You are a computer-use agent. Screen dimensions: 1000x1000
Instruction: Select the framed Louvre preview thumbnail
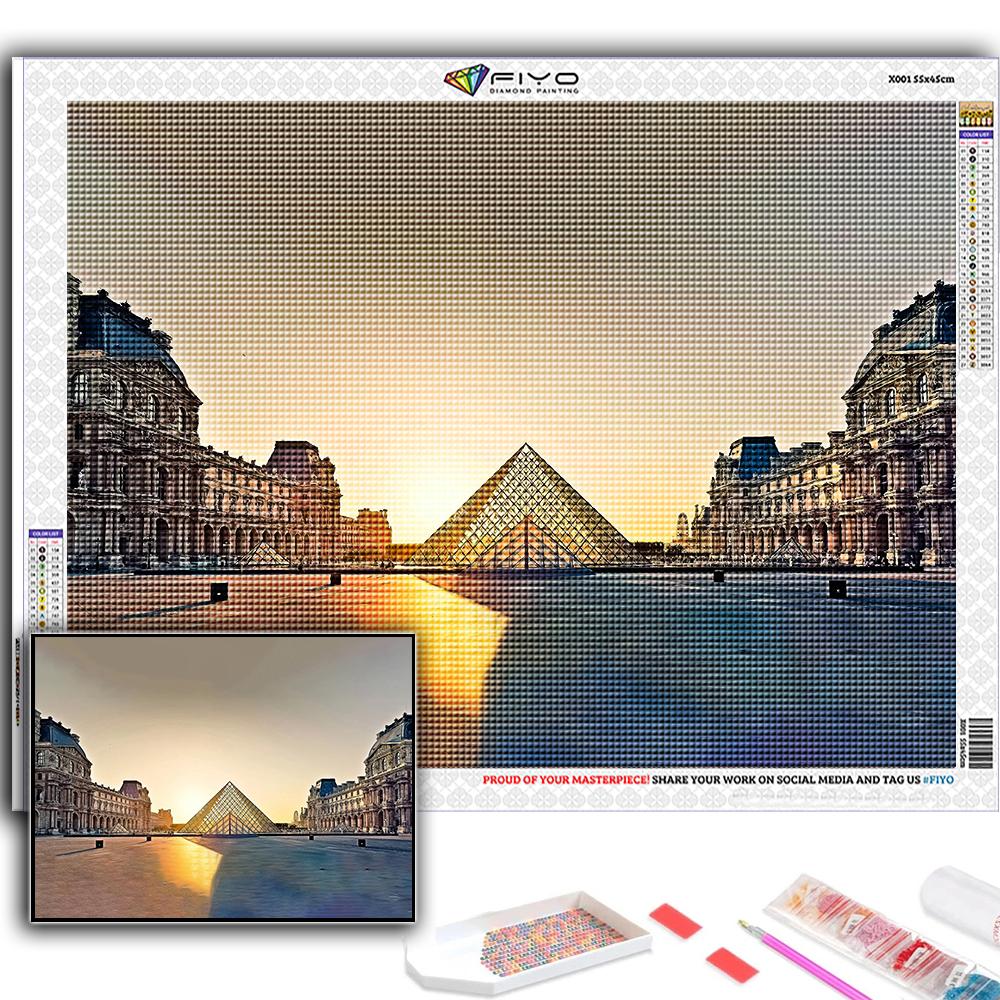[x=223, y=776]
